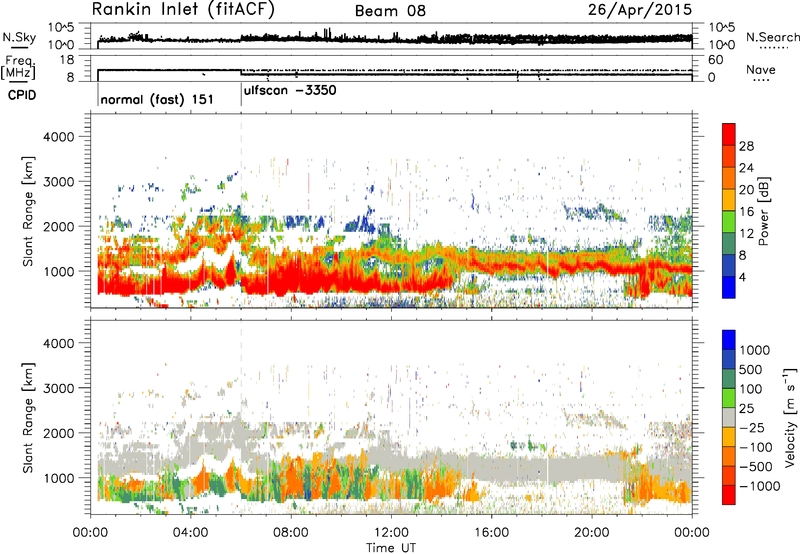Click the '4' tick on power colorbar
Viewport: 800px width, 554px height.
[x=742, y=277]
